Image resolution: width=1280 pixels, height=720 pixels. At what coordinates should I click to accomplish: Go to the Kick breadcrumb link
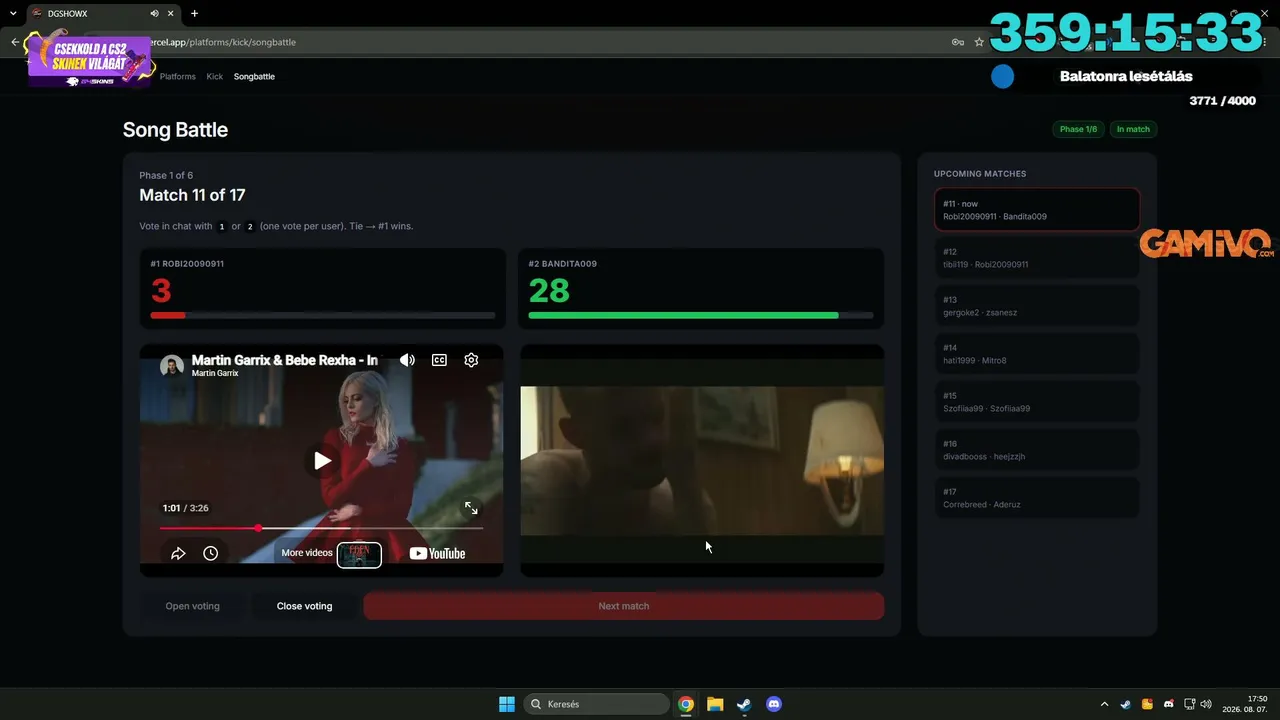click(215, 76)
